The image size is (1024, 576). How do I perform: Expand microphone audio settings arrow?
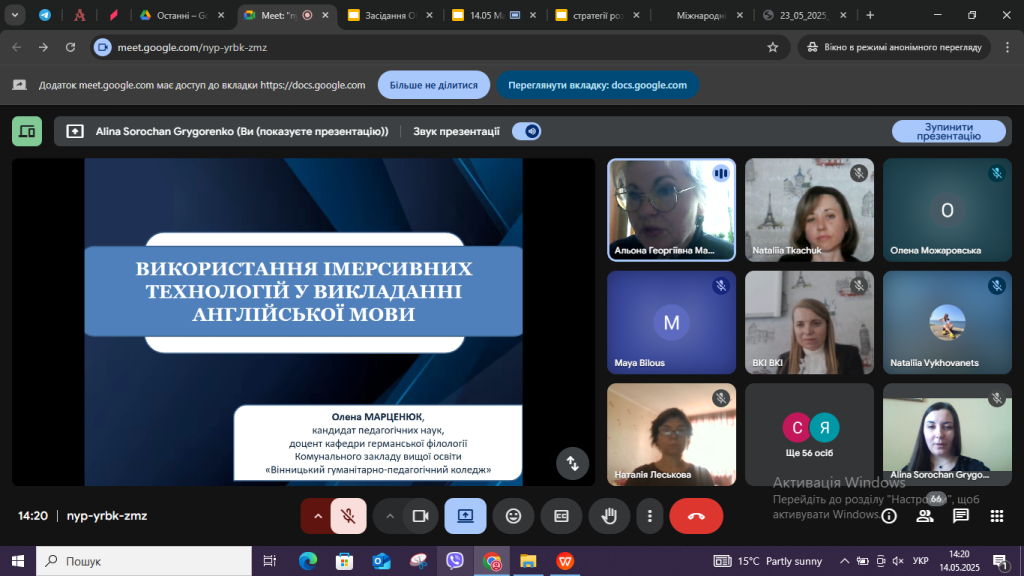pos(318,516)
